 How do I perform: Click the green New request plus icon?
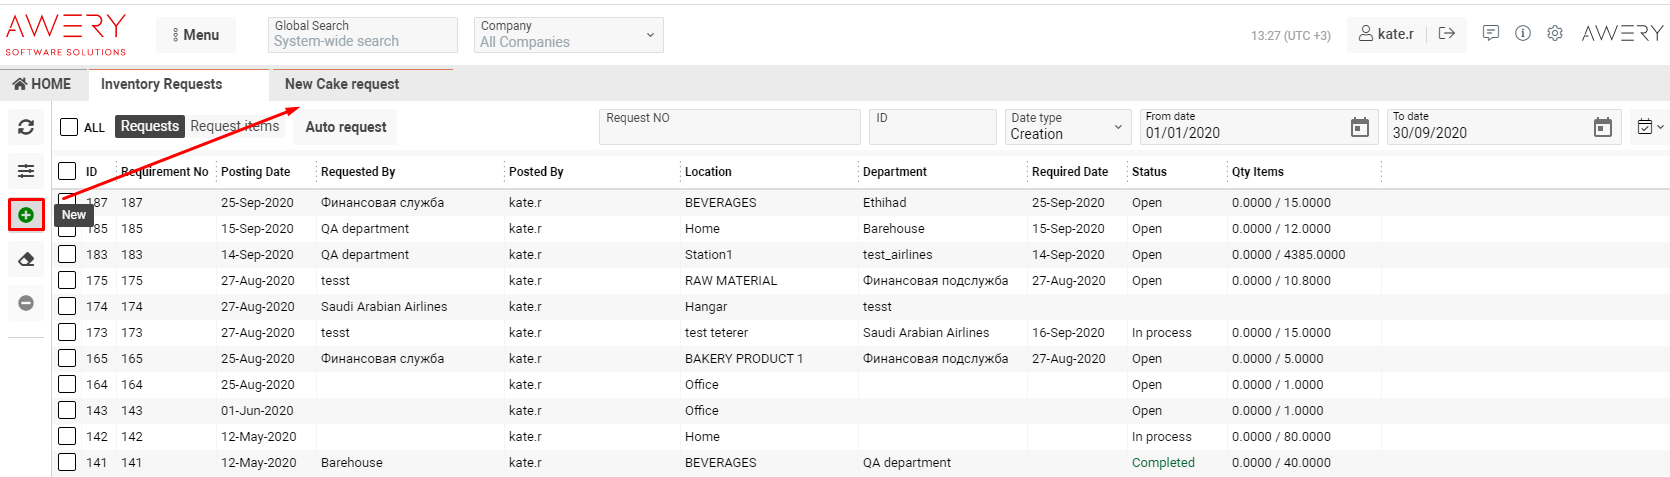click(26, 215)
